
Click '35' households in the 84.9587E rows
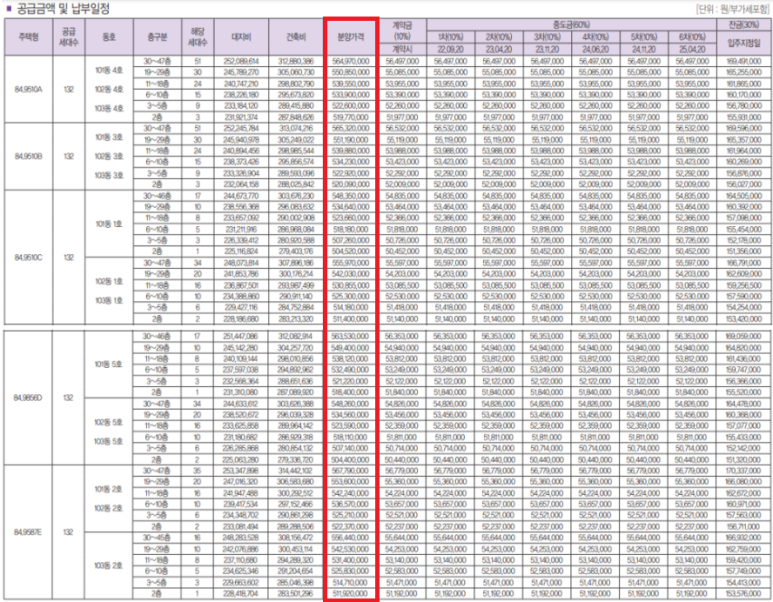(x=197, y=471)
